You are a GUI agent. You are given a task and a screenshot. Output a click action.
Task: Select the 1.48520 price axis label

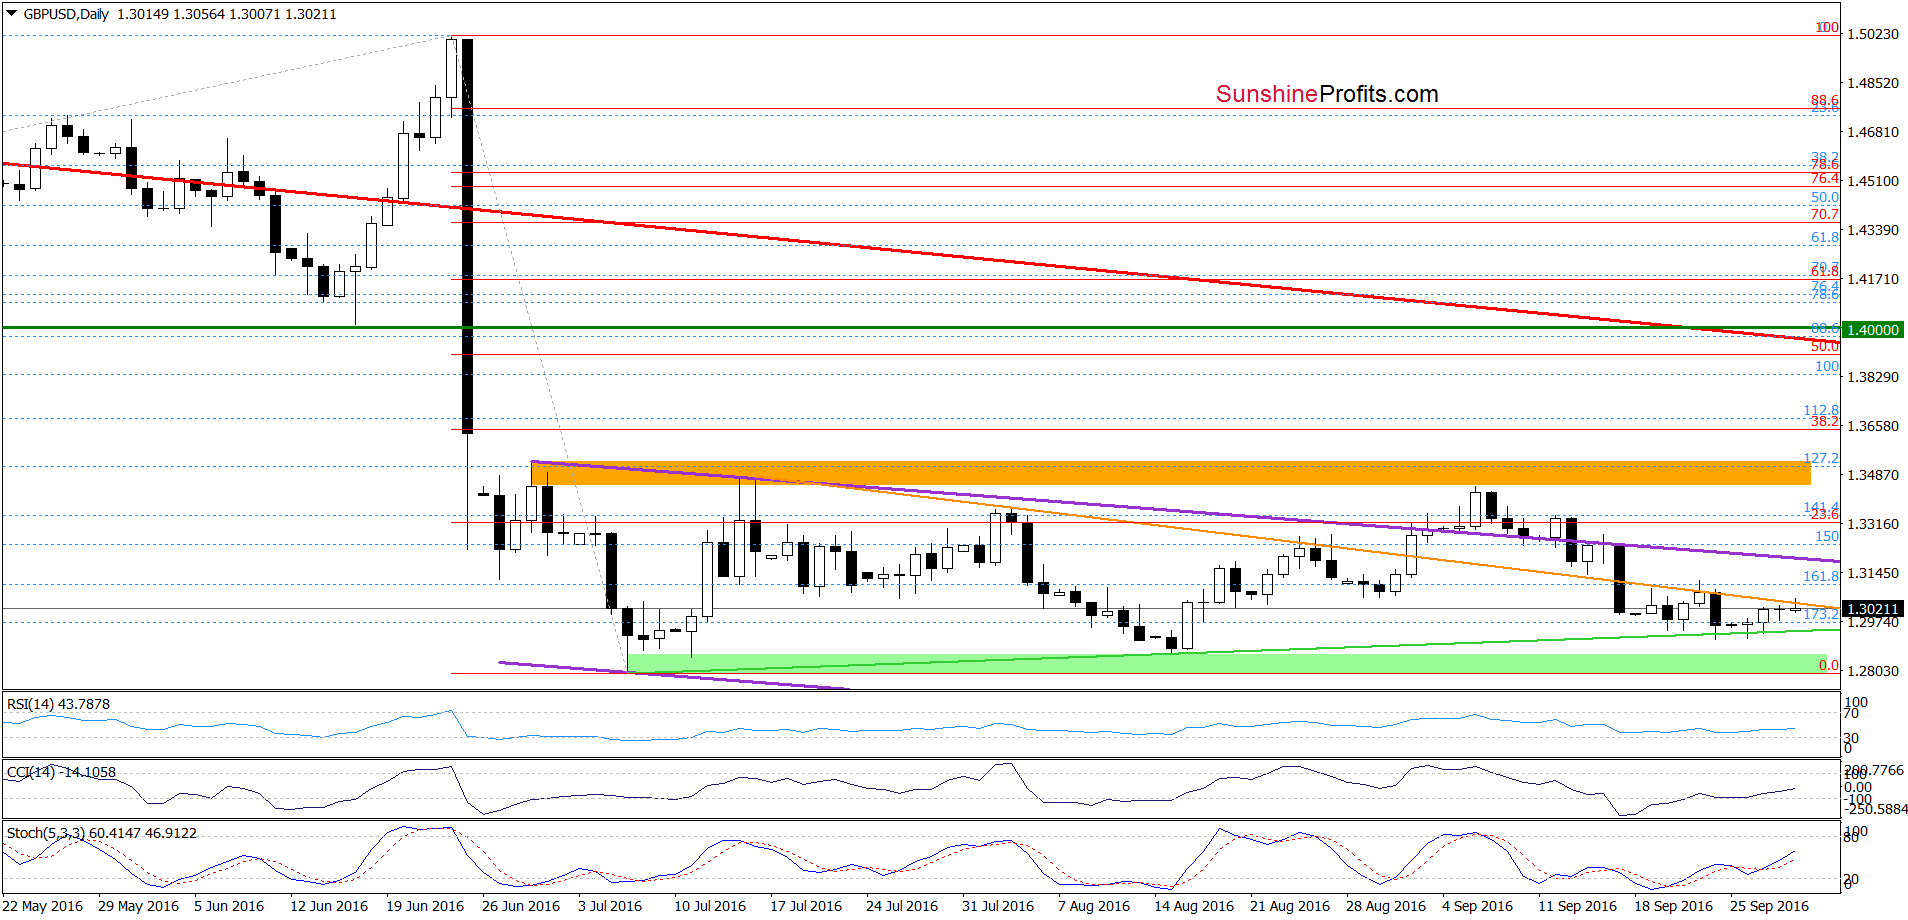pyautogui.click(x=1873, y=83)
